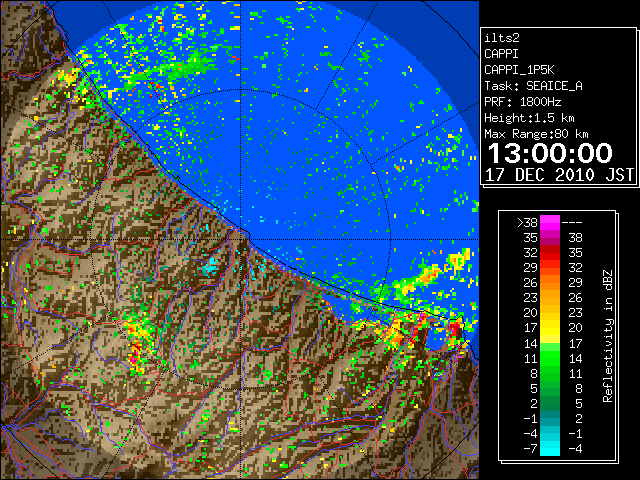Click the 'ilts2' radar site label

pos(502,38)
